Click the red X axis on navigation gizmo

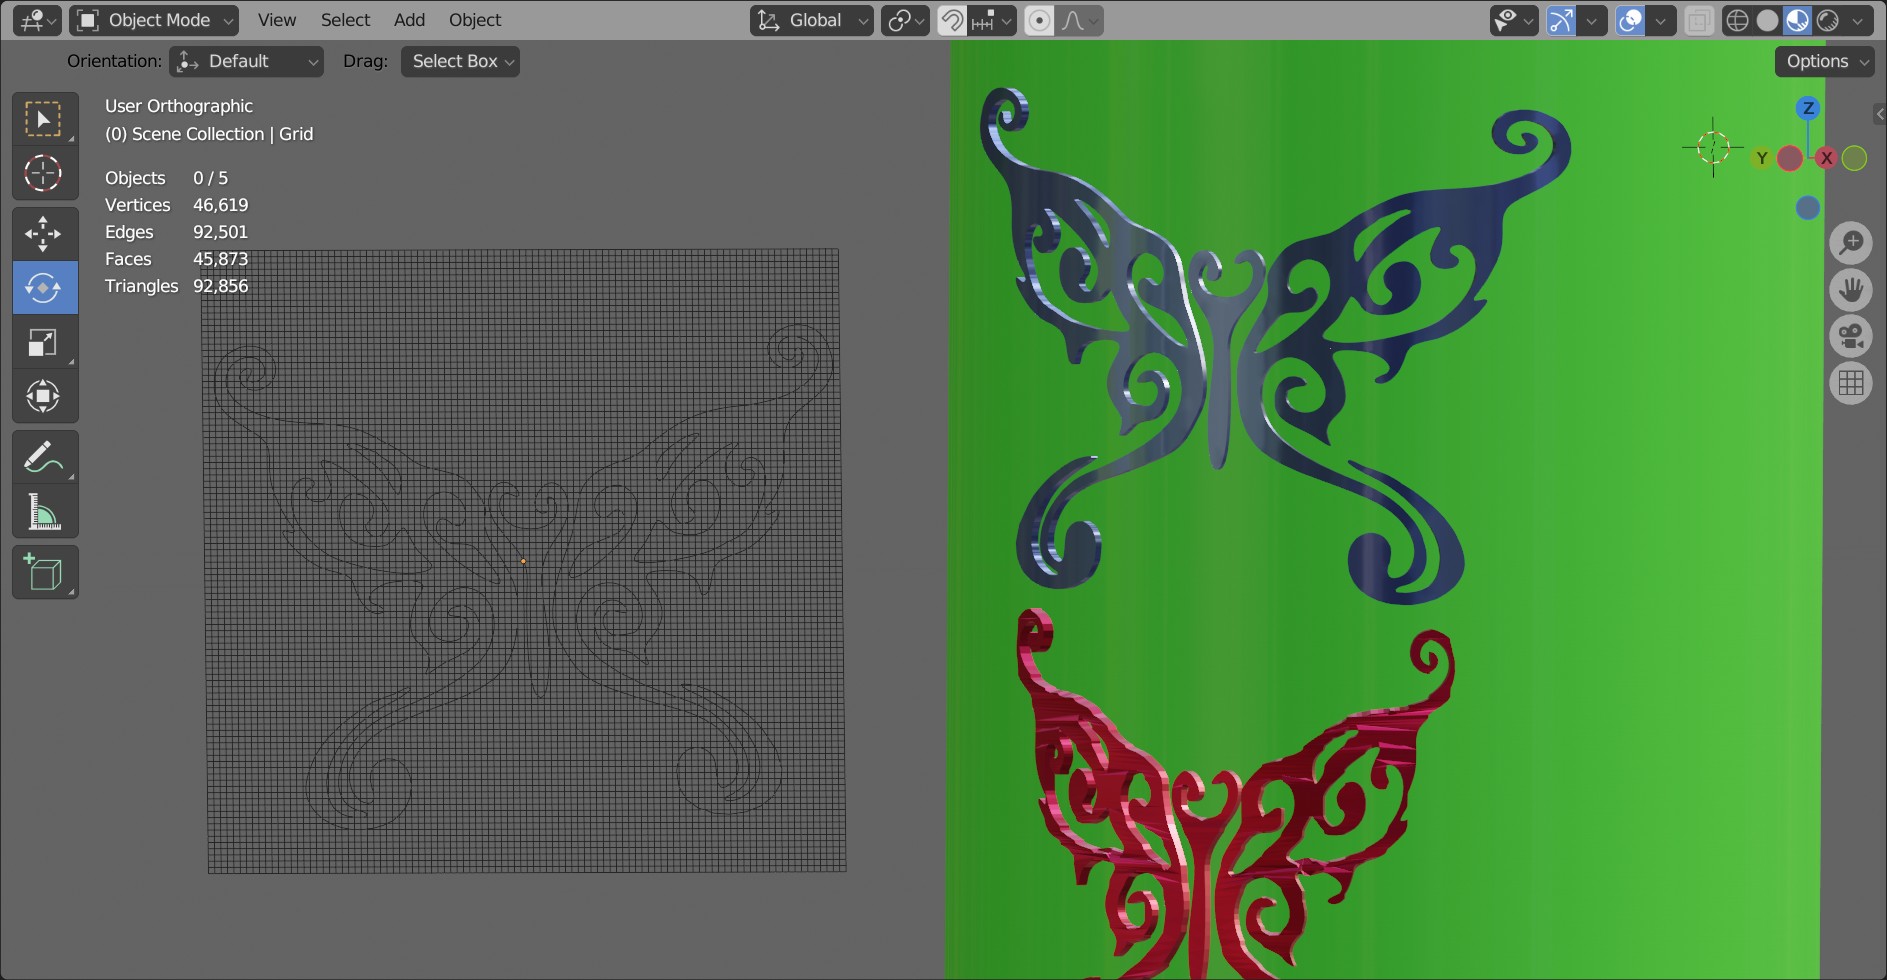[x=1826, y=158]
